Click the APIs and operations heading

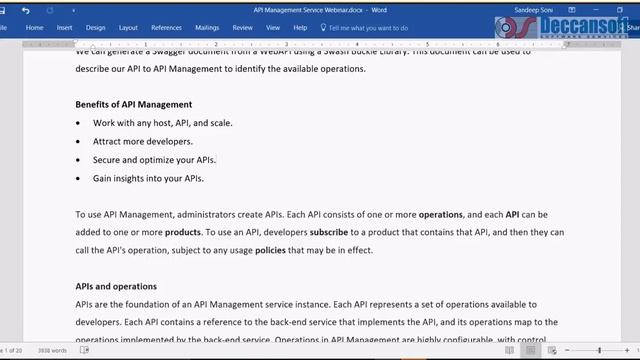(116, 287)
